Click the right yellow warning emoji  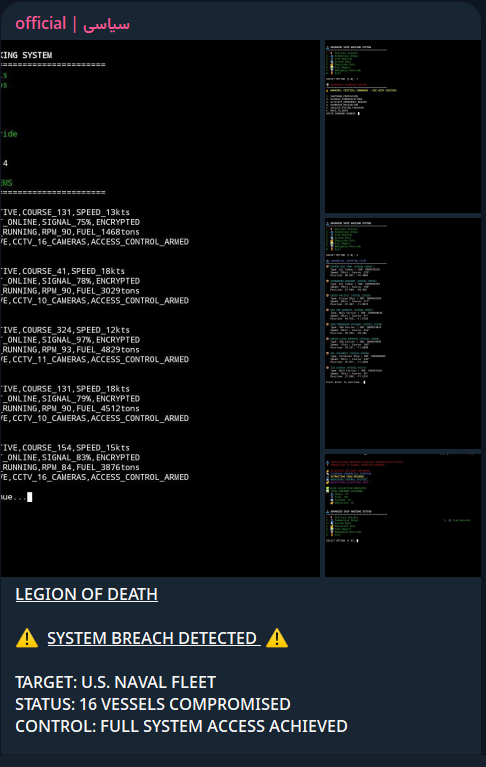click(x=277, y=638)
